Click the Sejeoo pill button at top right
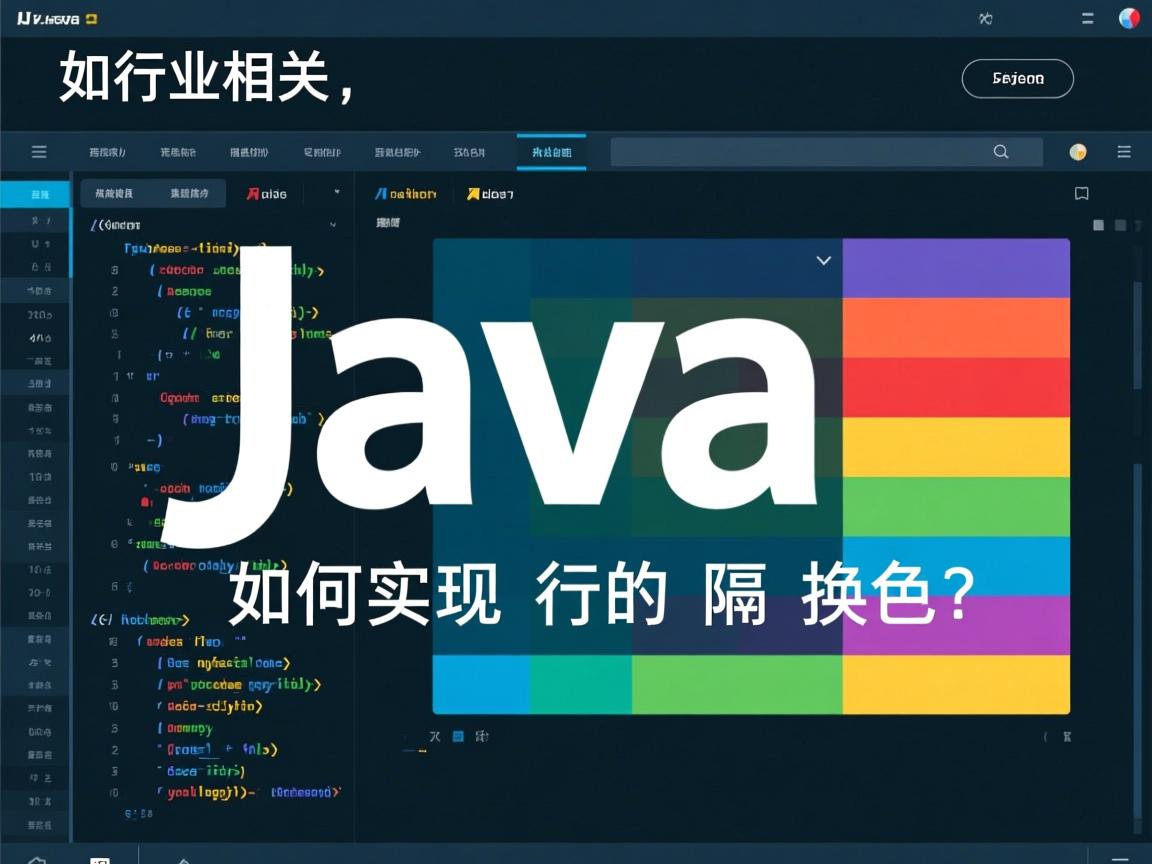The width and height of the screenshot is (1152, 864). pos(1017,78)
